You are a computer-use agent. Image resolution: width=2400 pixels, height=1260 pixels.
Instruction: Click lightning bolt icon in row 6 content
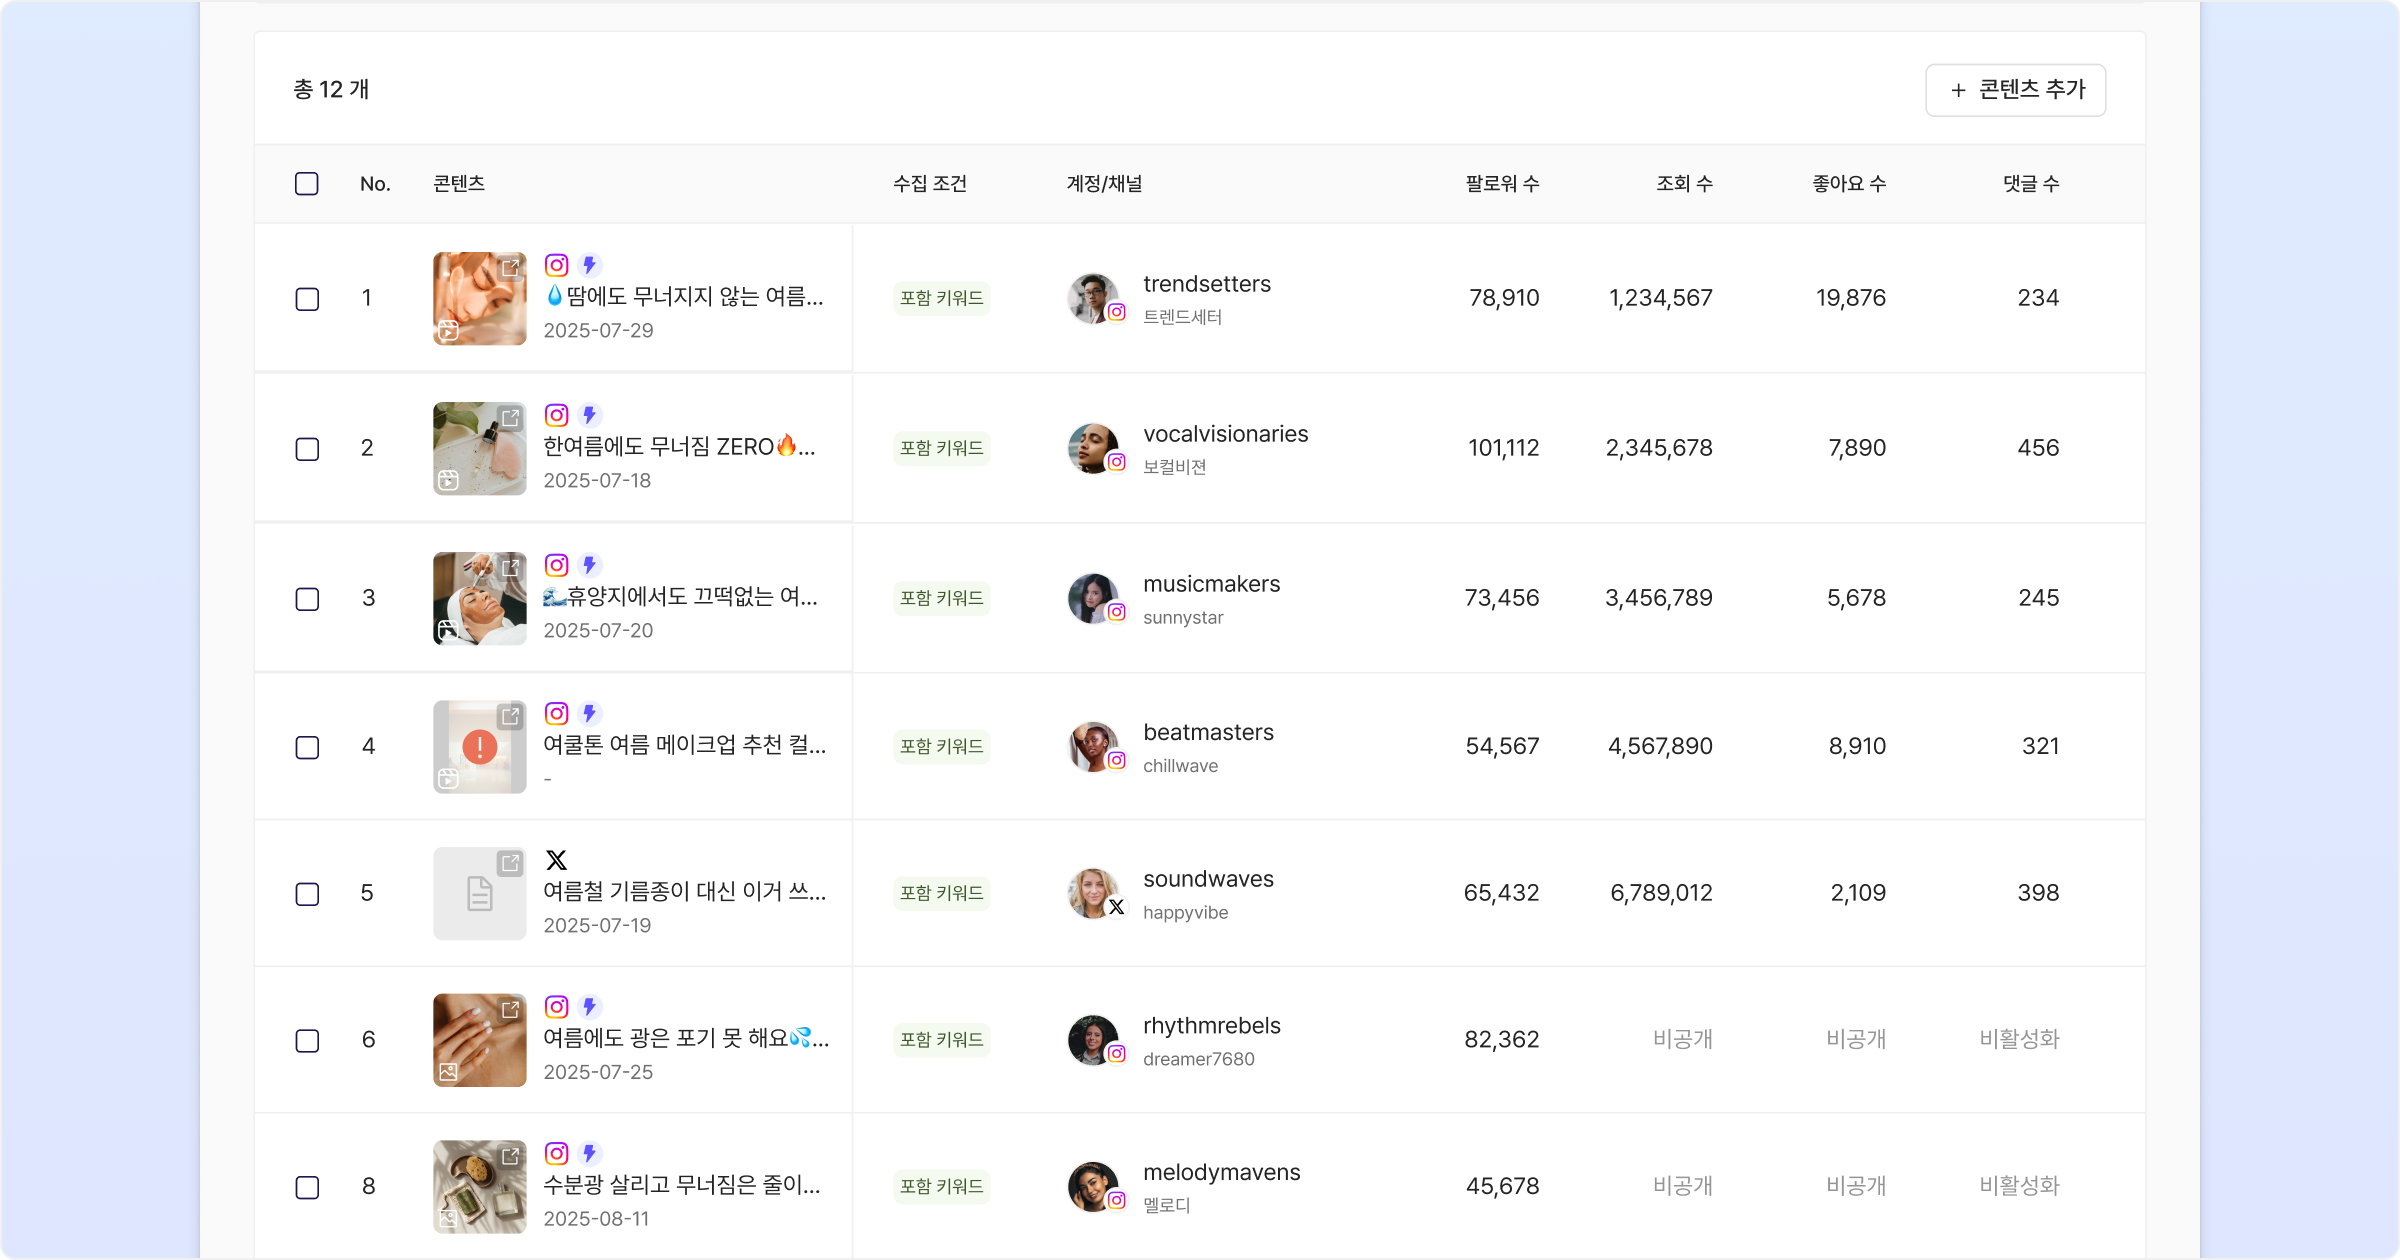(x=590, y=1006)
